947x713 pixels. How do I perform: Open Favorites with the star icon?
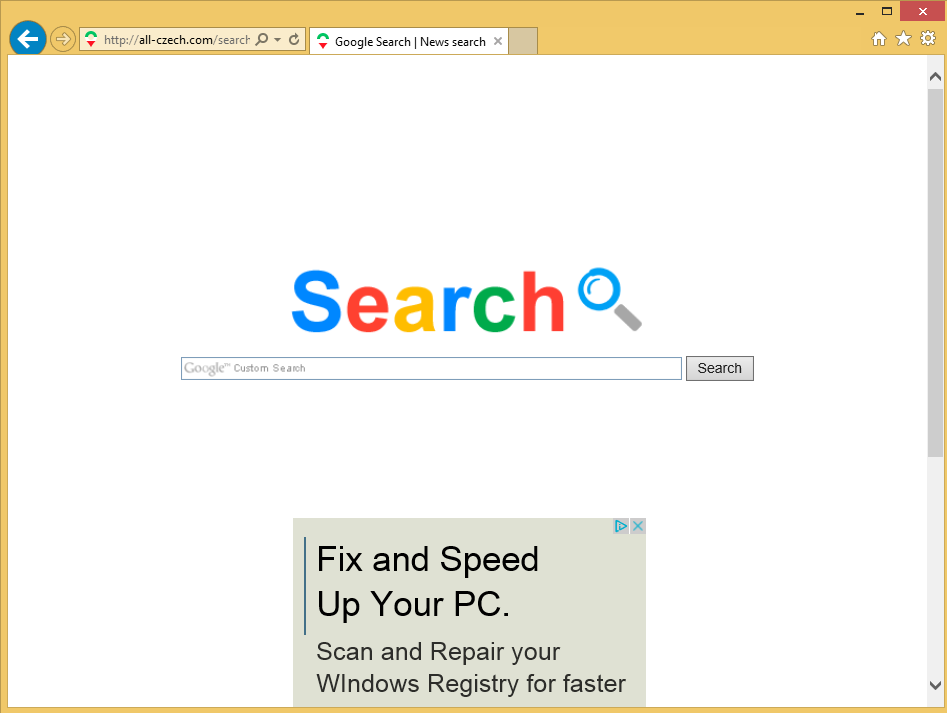click(903, 39)
